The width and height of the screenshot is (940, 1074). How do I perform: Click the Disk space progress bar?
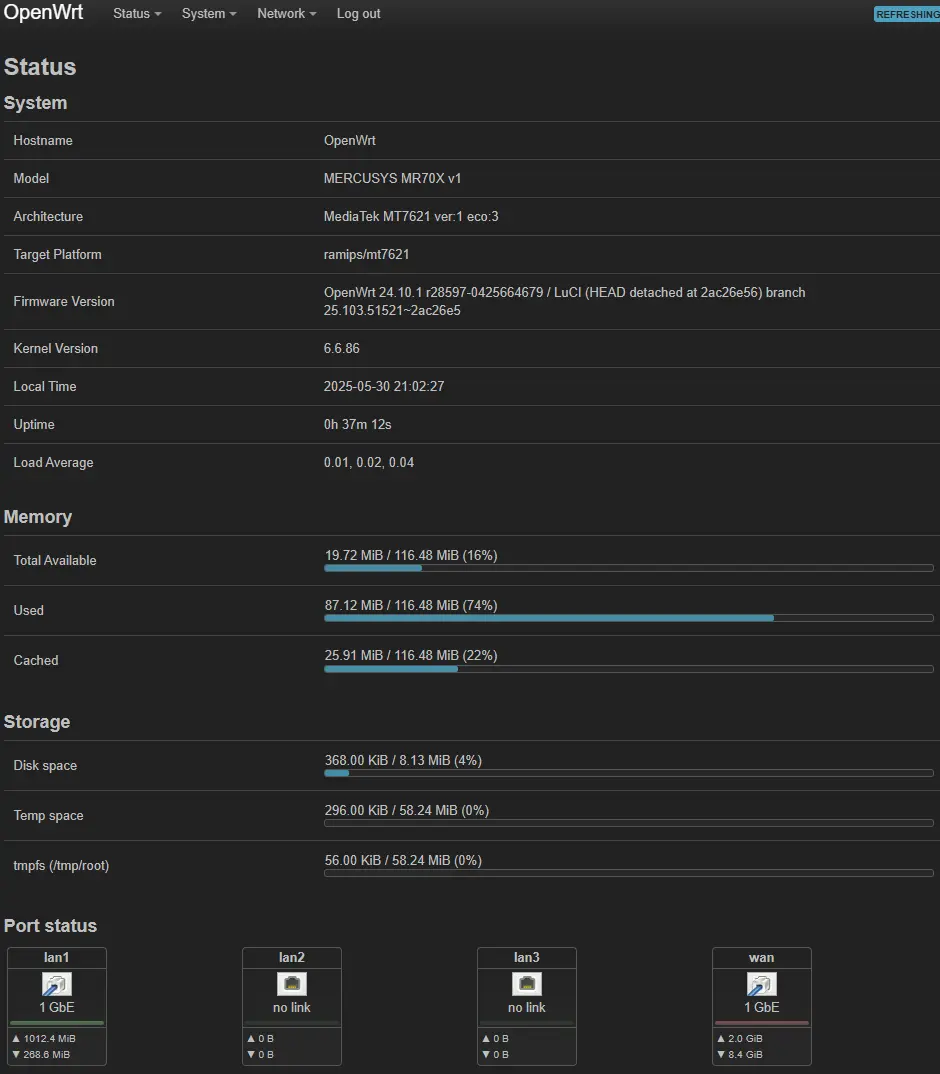(x=629, y=773)
